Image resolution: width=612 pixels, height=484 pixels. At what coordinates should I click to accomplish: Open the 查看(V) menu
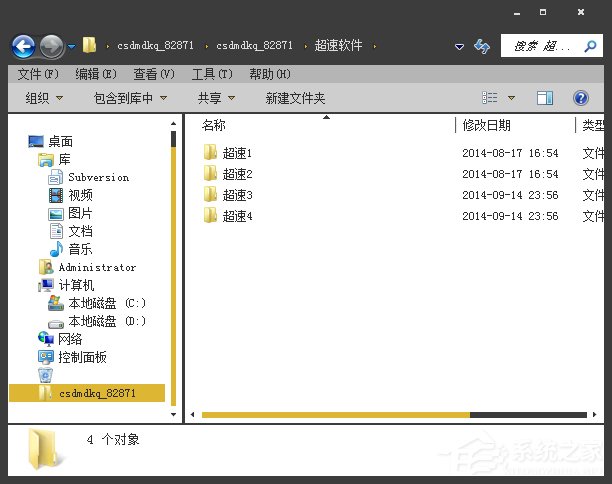(154, 74)
